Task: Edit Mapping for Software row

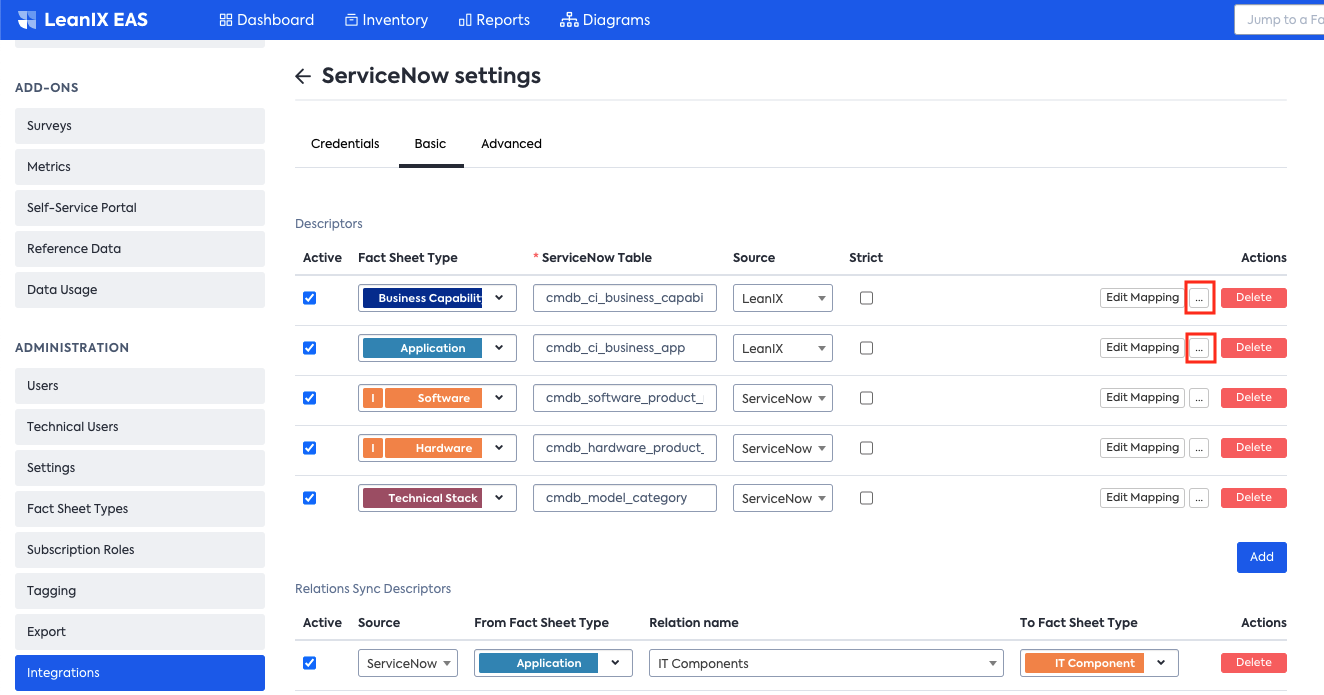Action: tap(1142, 398)
